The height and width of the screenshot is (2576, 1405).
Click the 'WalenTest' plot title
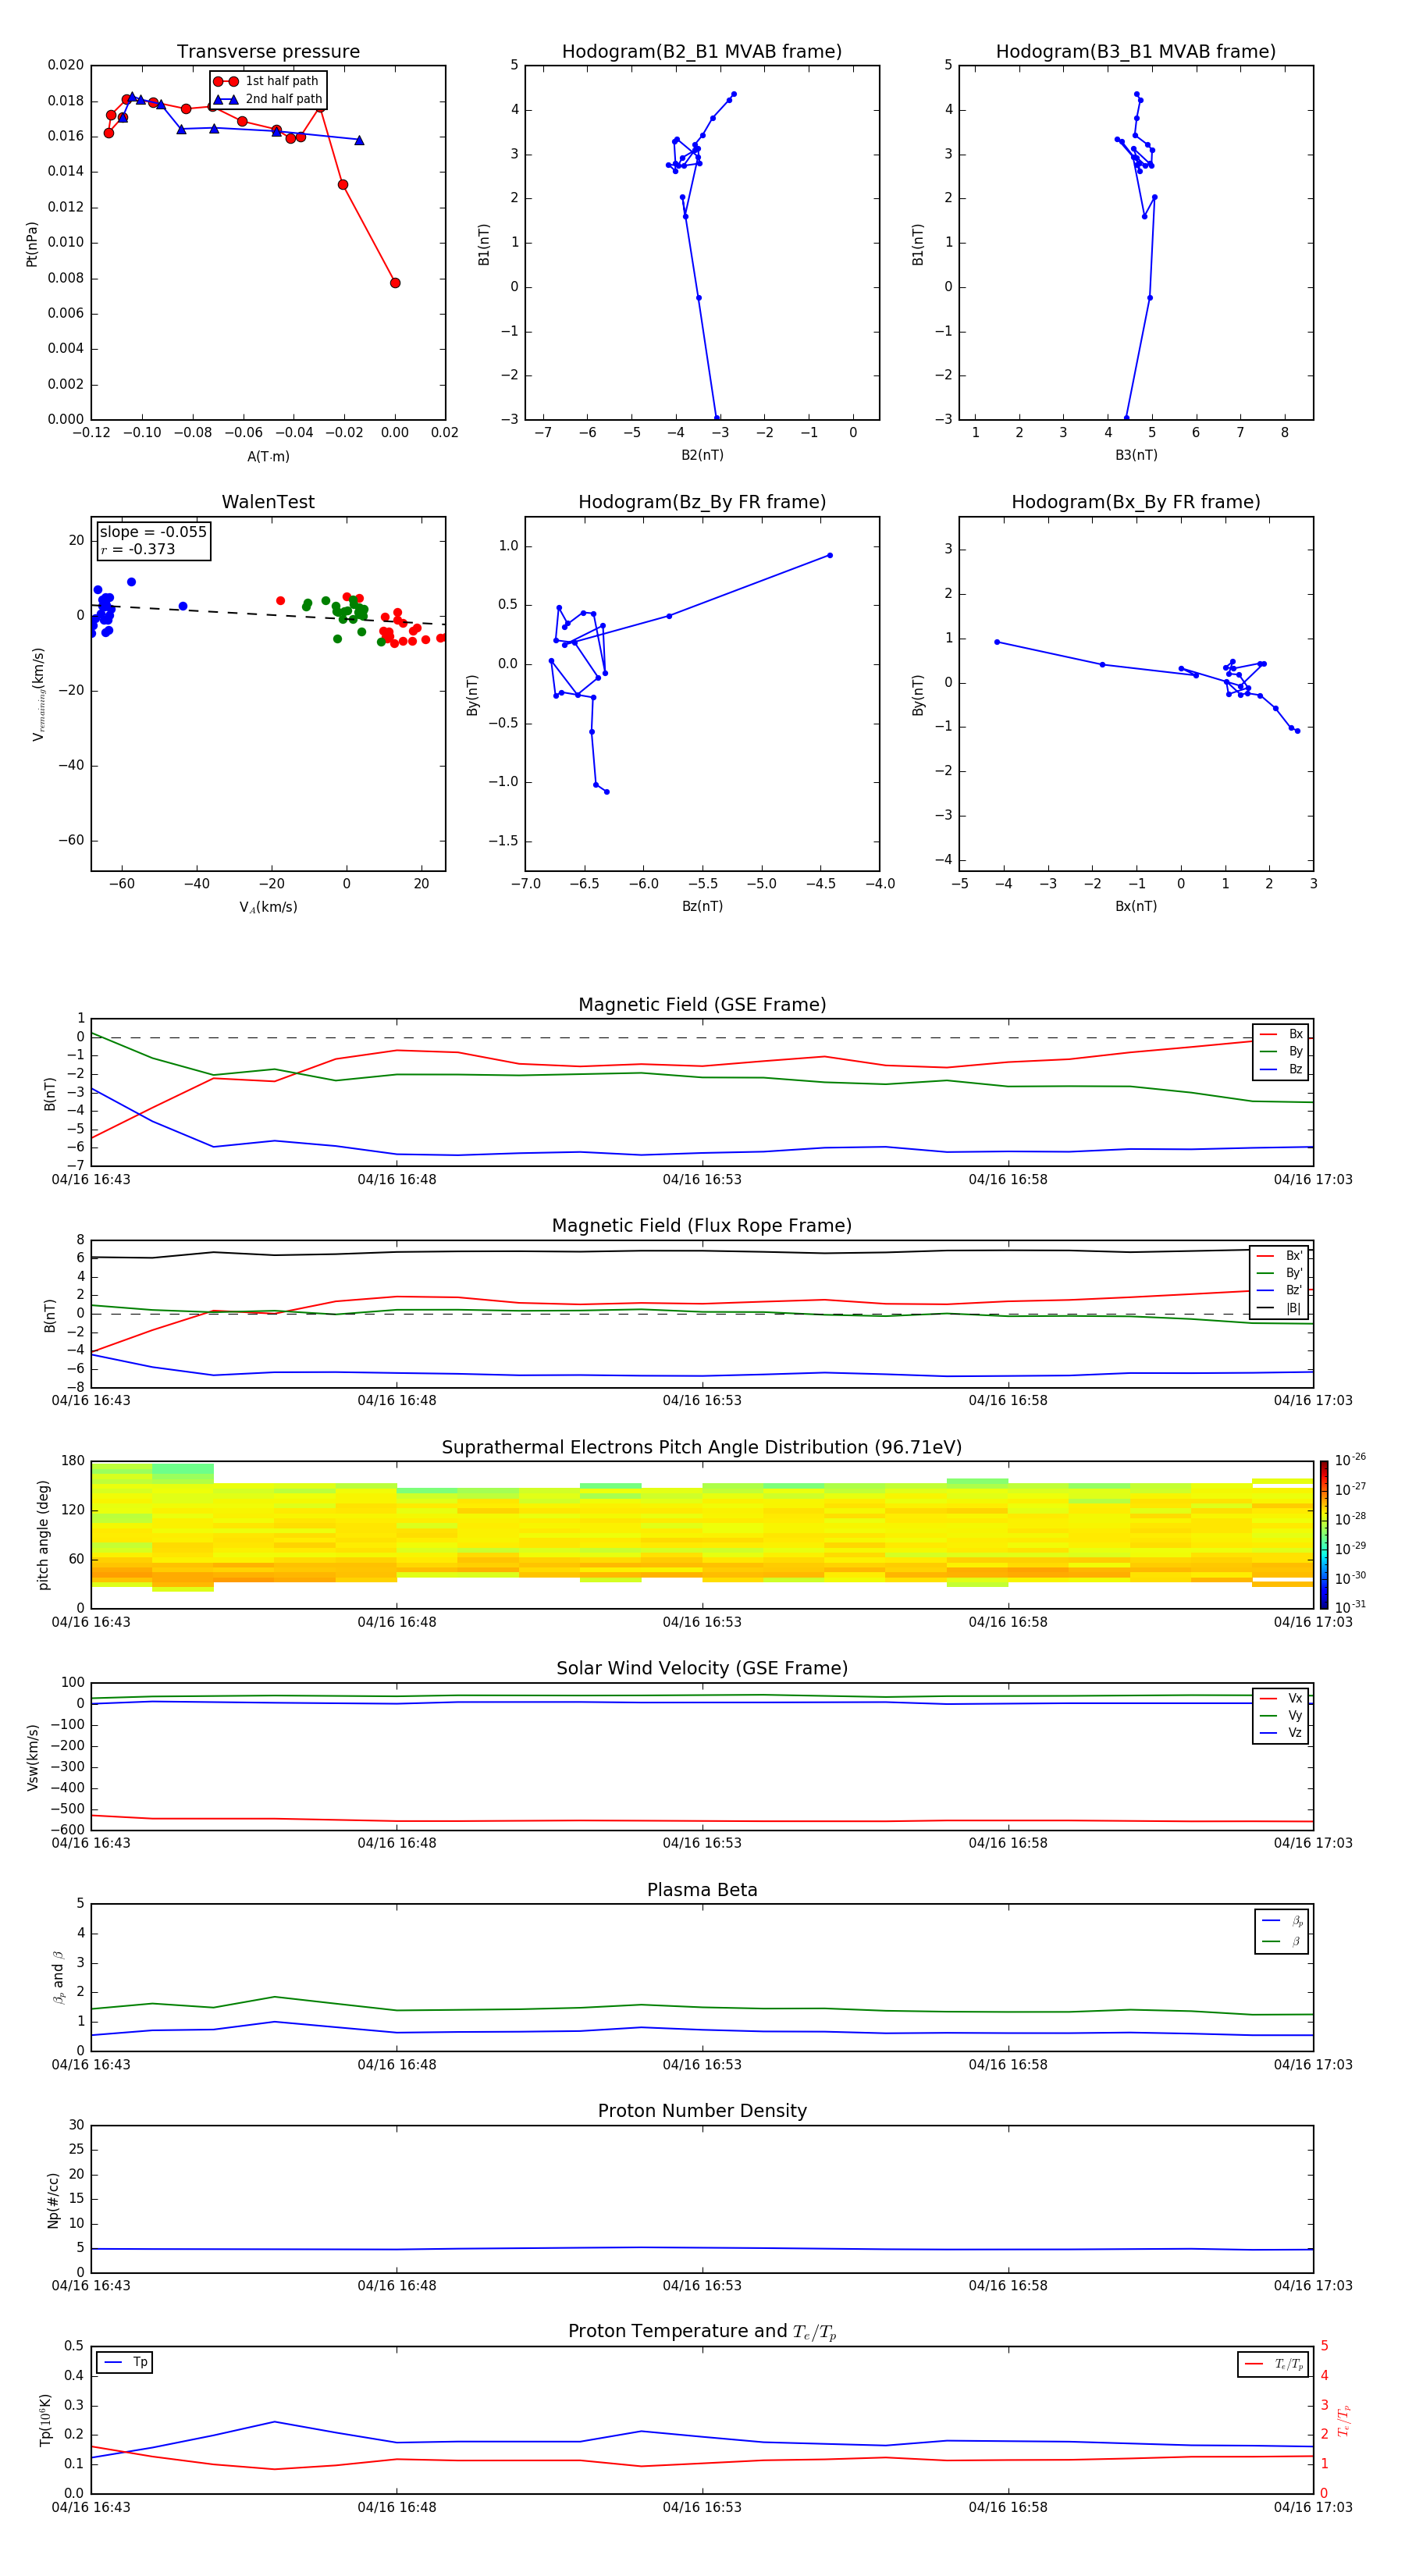tap(268, 502)
